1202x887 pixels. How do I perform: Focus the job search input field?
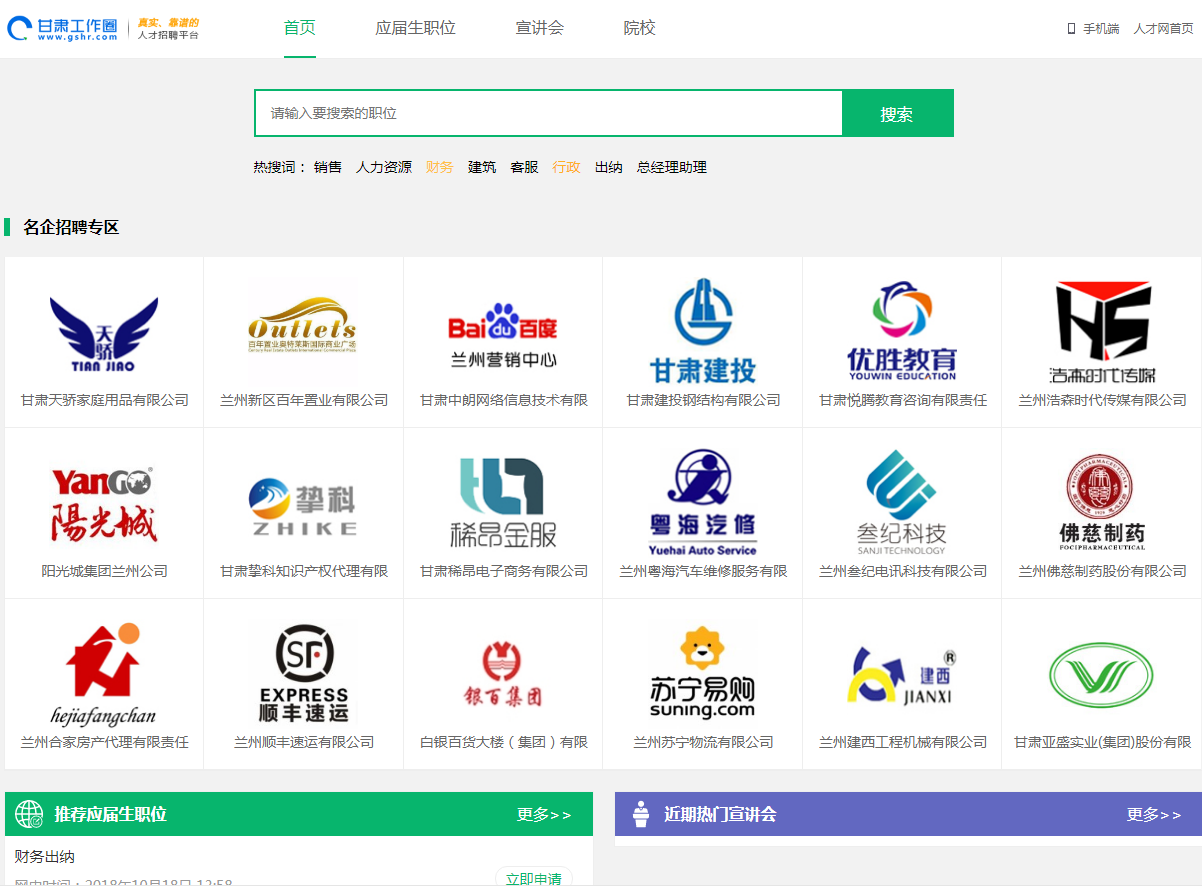(x=548, y=113)
